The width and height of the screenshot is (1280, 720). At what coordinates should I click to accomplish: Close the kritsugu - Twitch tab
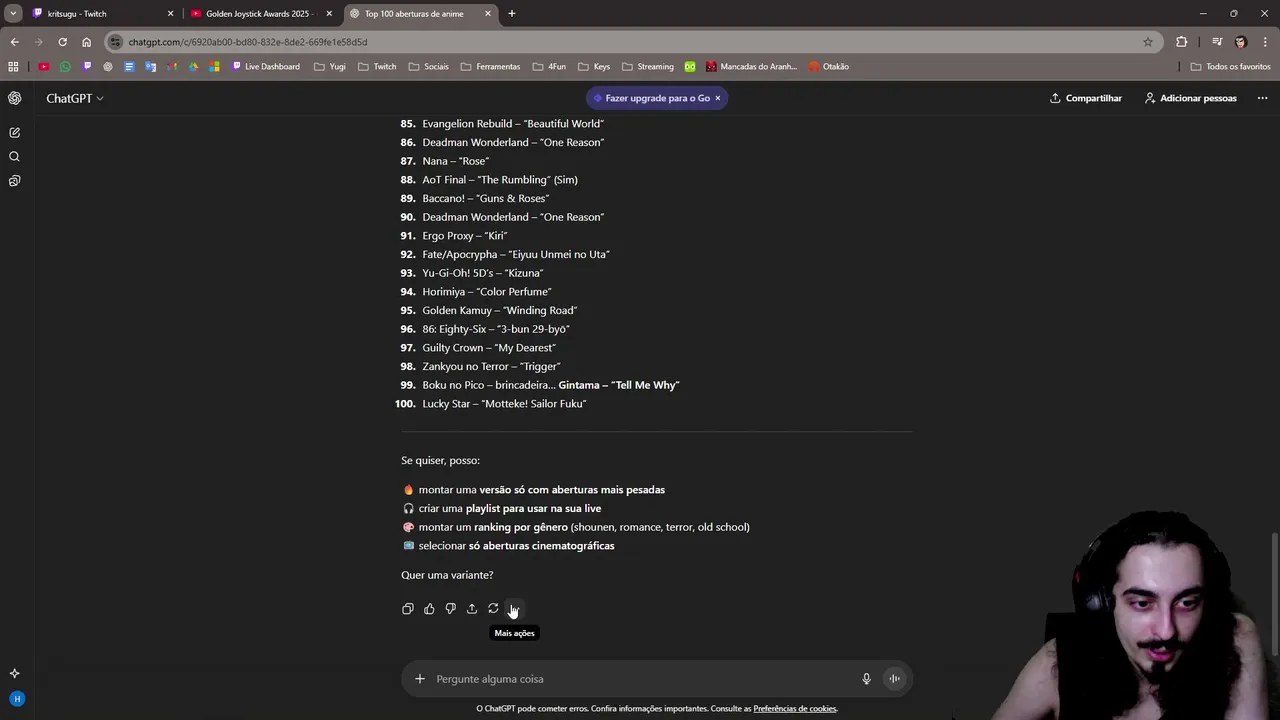[x=170, y=14]
